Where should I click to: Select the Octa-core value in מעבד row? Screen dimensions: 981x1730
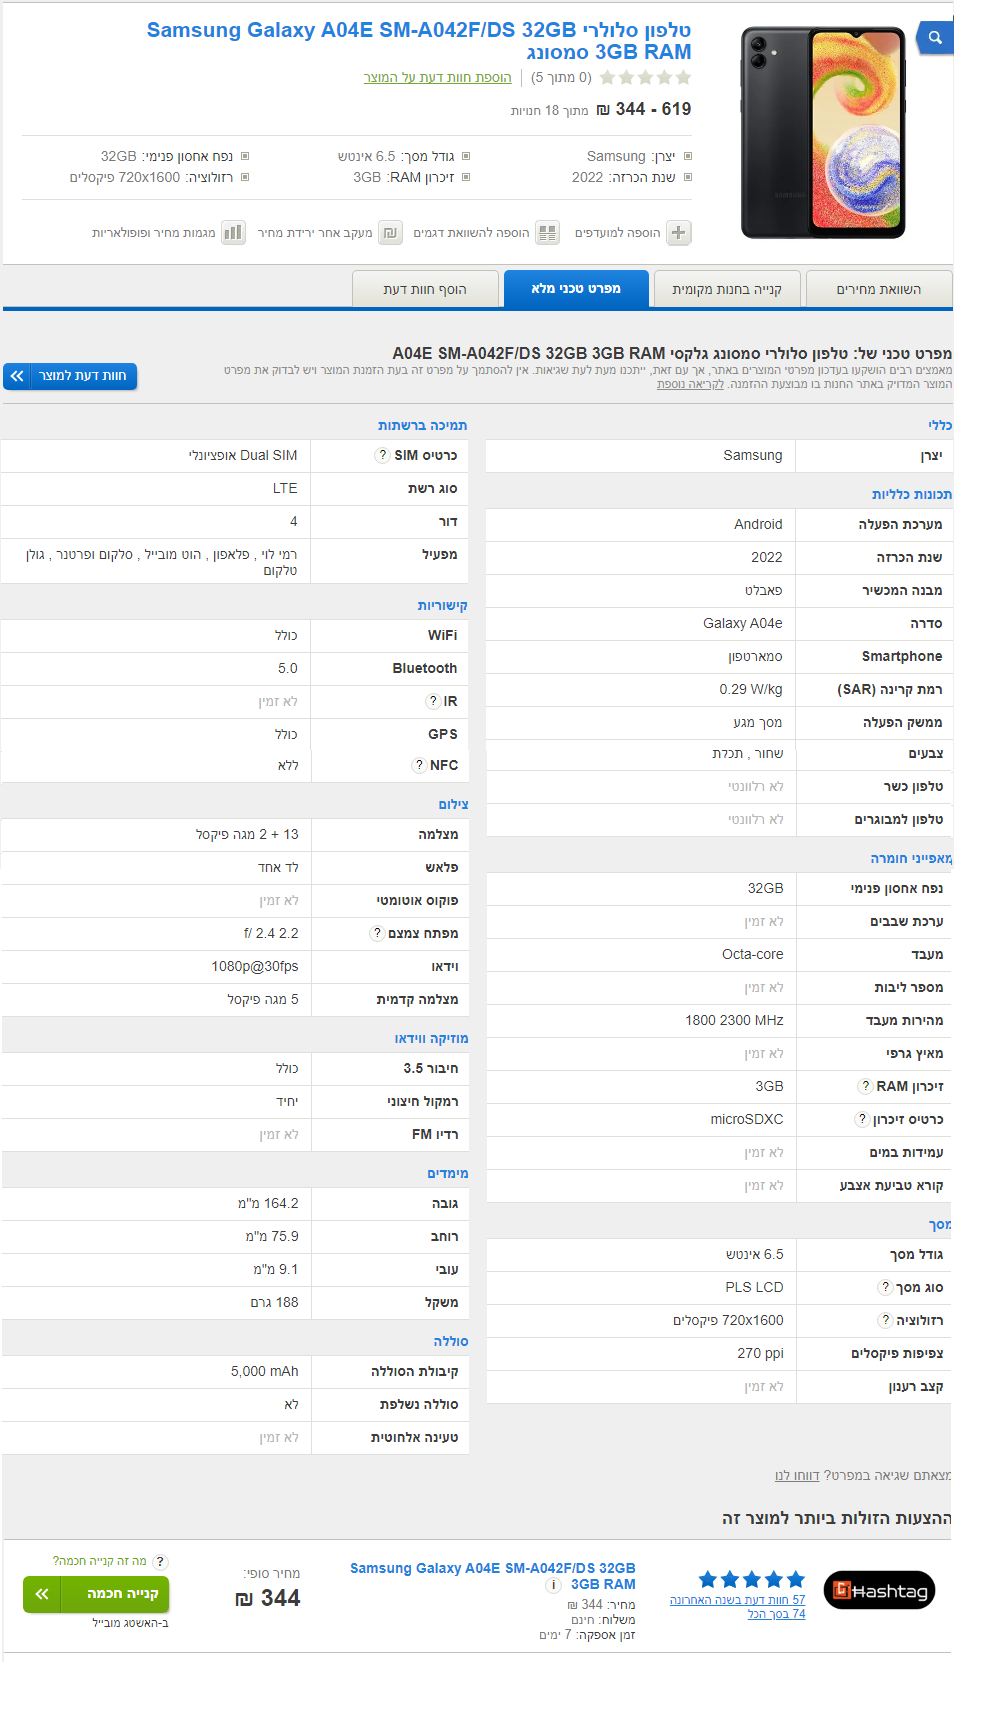[x=753, y=954]
